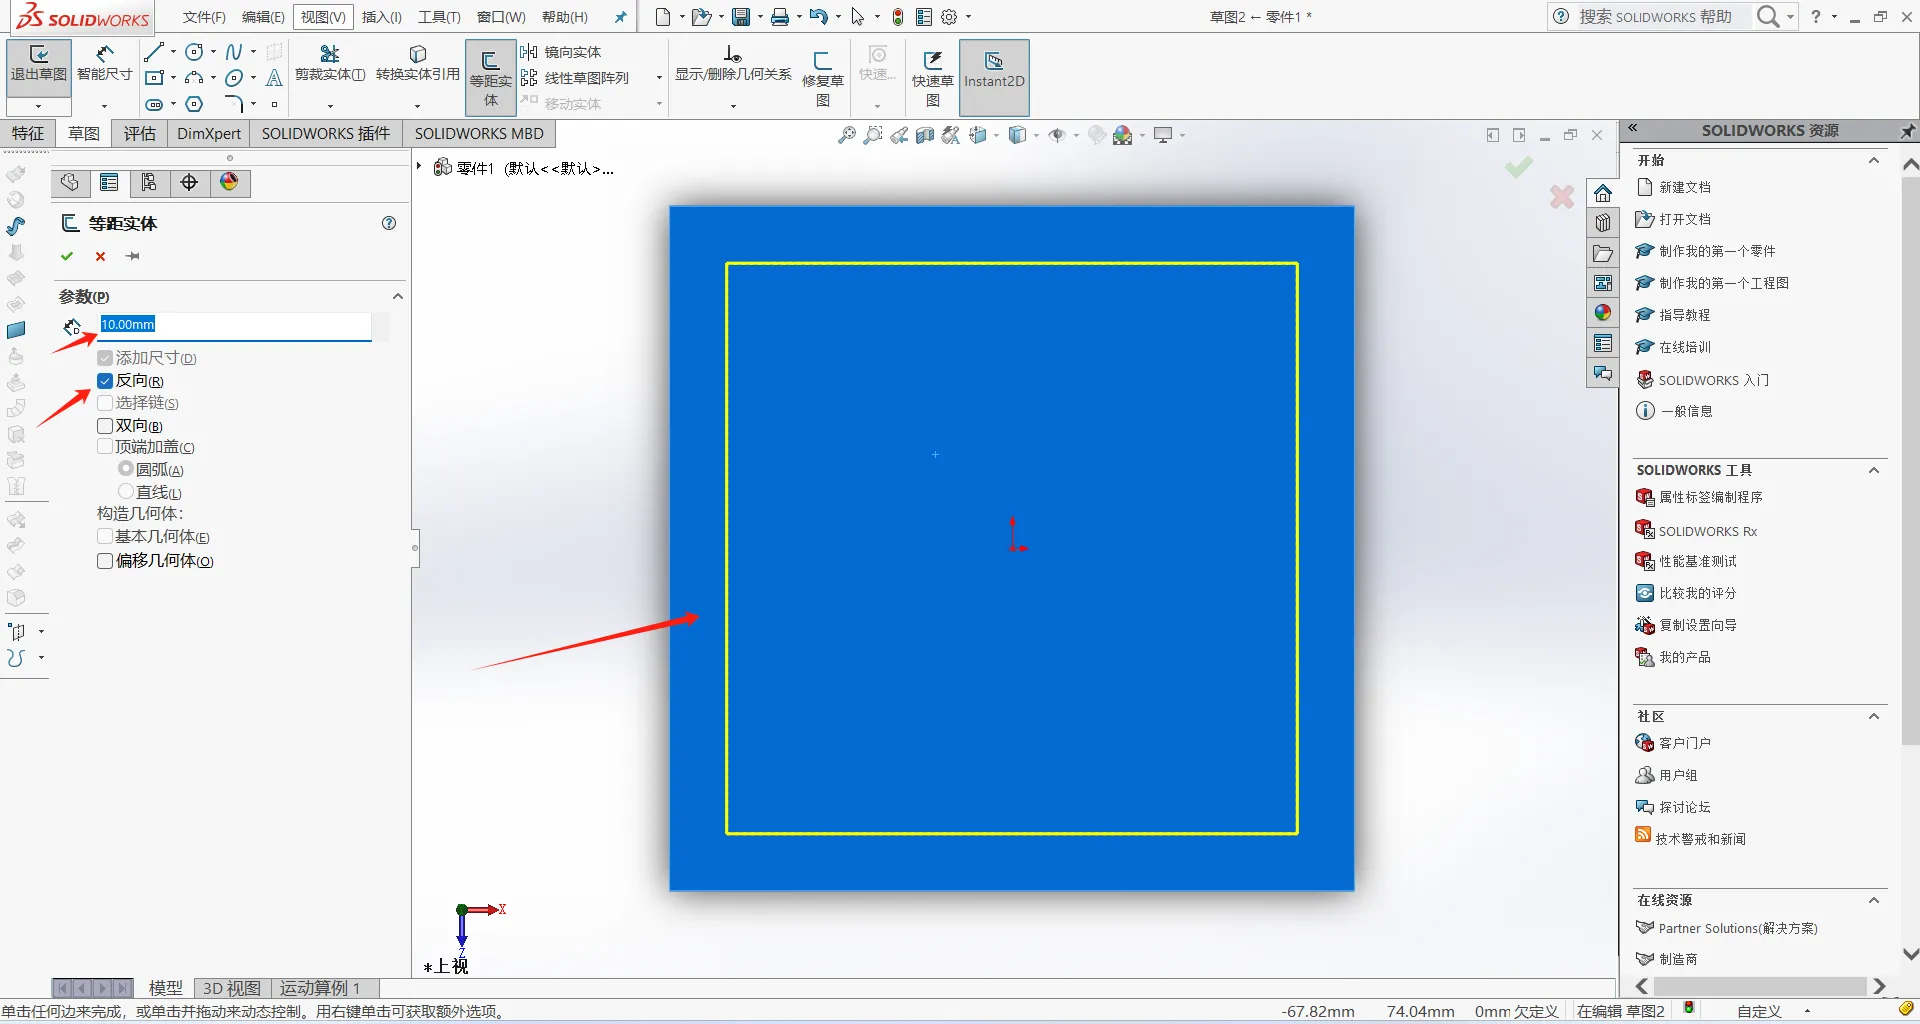Toggle Instant2D mode

coord(994,78)
